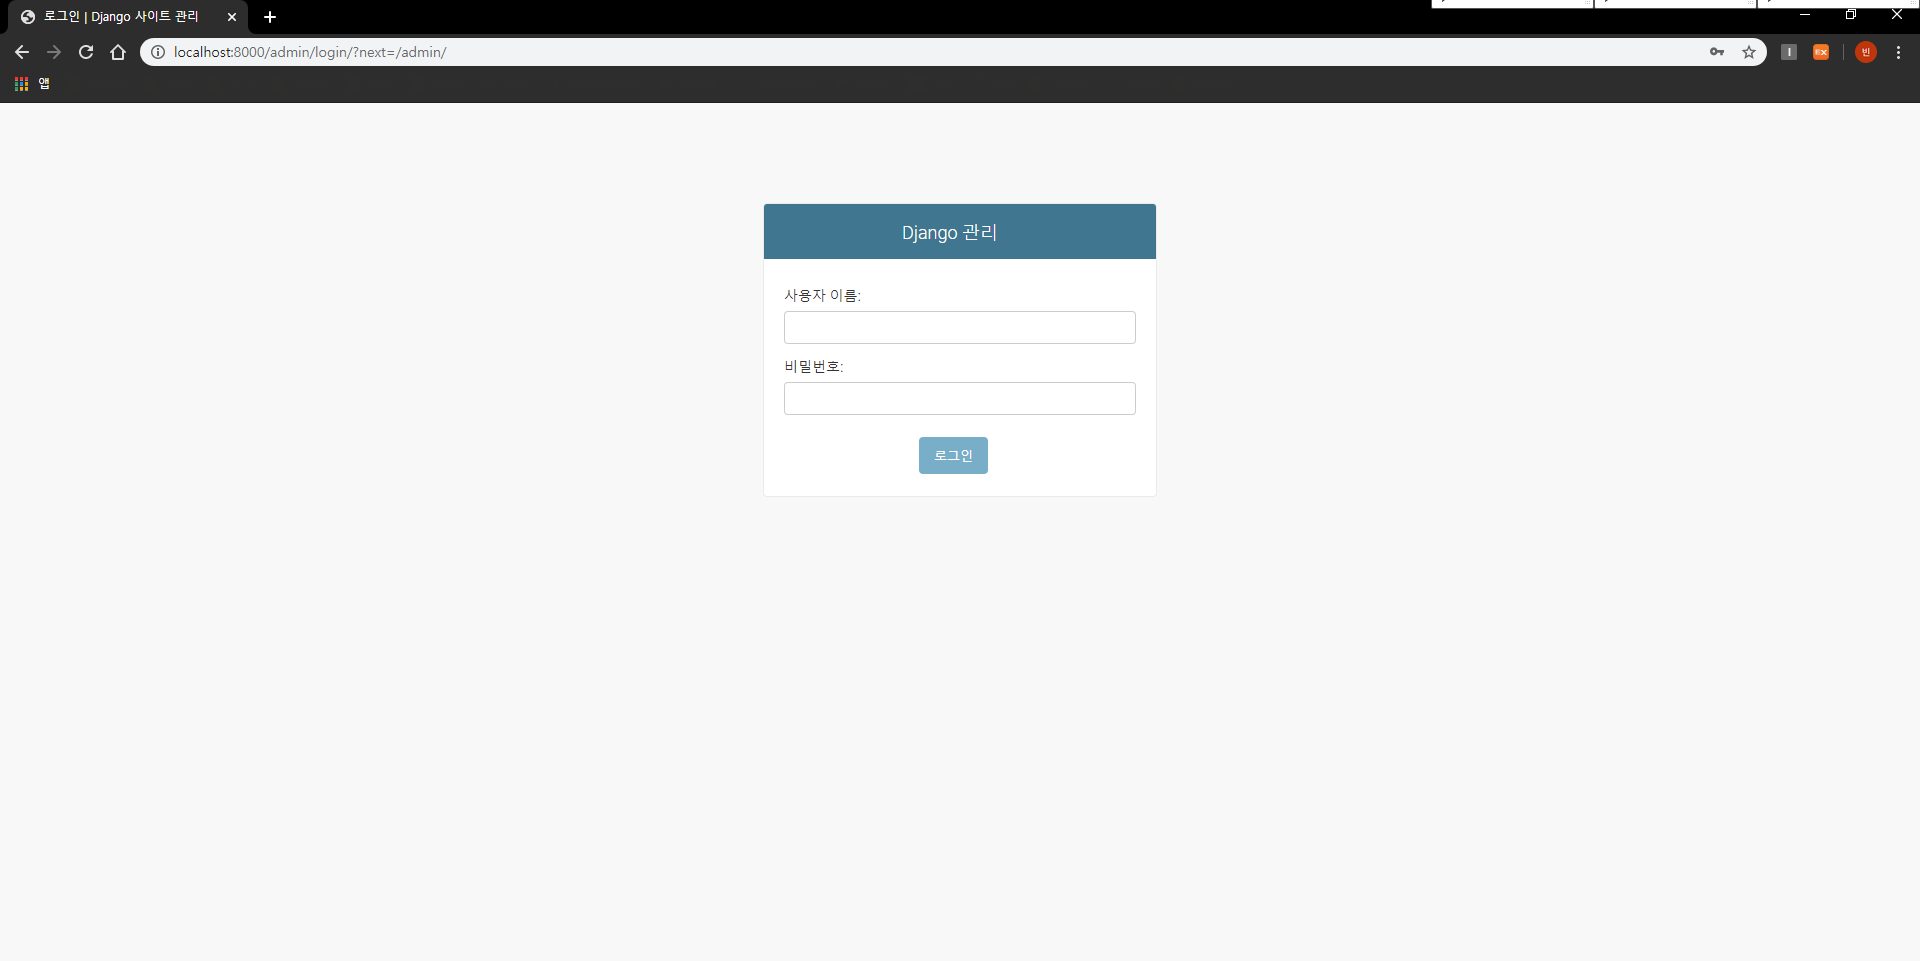Click the Django 관리 header title
1920x961 pixels.
click(x=949, y=232)
